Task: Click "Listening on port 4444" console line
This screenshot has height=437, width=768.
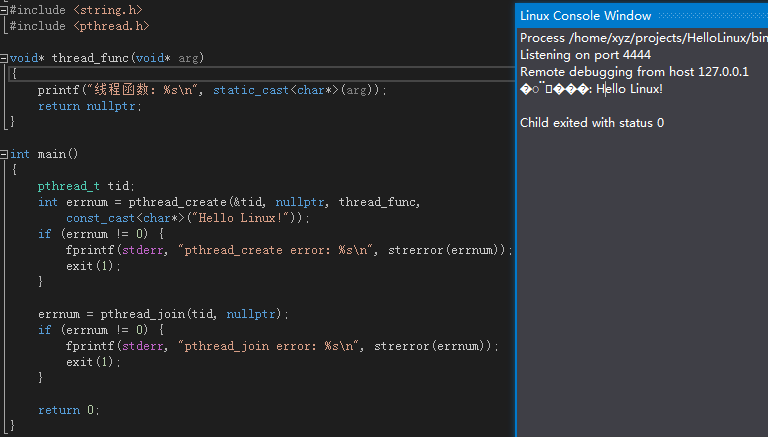Action: pos(585,55)
